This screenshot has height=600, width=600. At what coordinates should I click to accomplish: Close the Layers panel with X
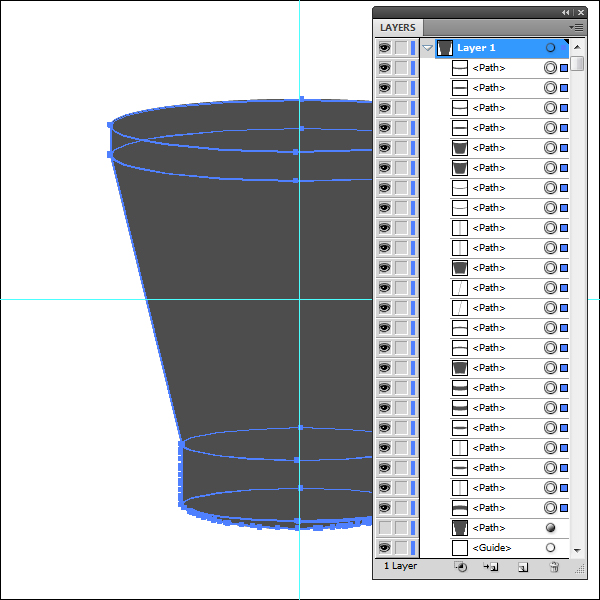pyautogui.click(x=581, y=13)
